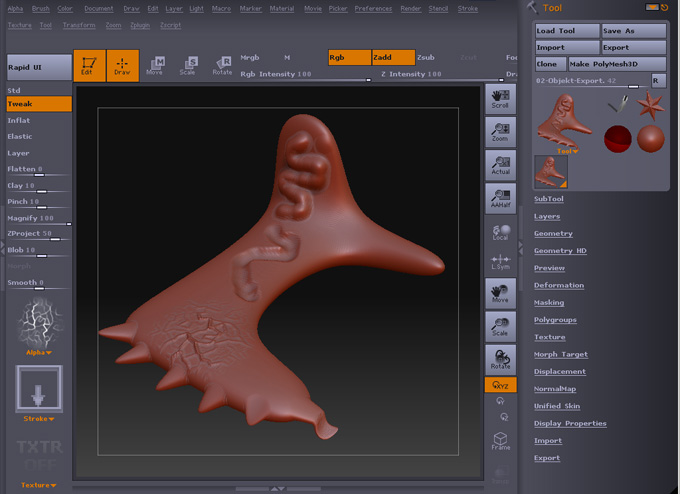Select the Zoom canvas icon
Image resolution: width=680 pixels, height=494 pixels.
pyautogui.click(x=500, y=131)
